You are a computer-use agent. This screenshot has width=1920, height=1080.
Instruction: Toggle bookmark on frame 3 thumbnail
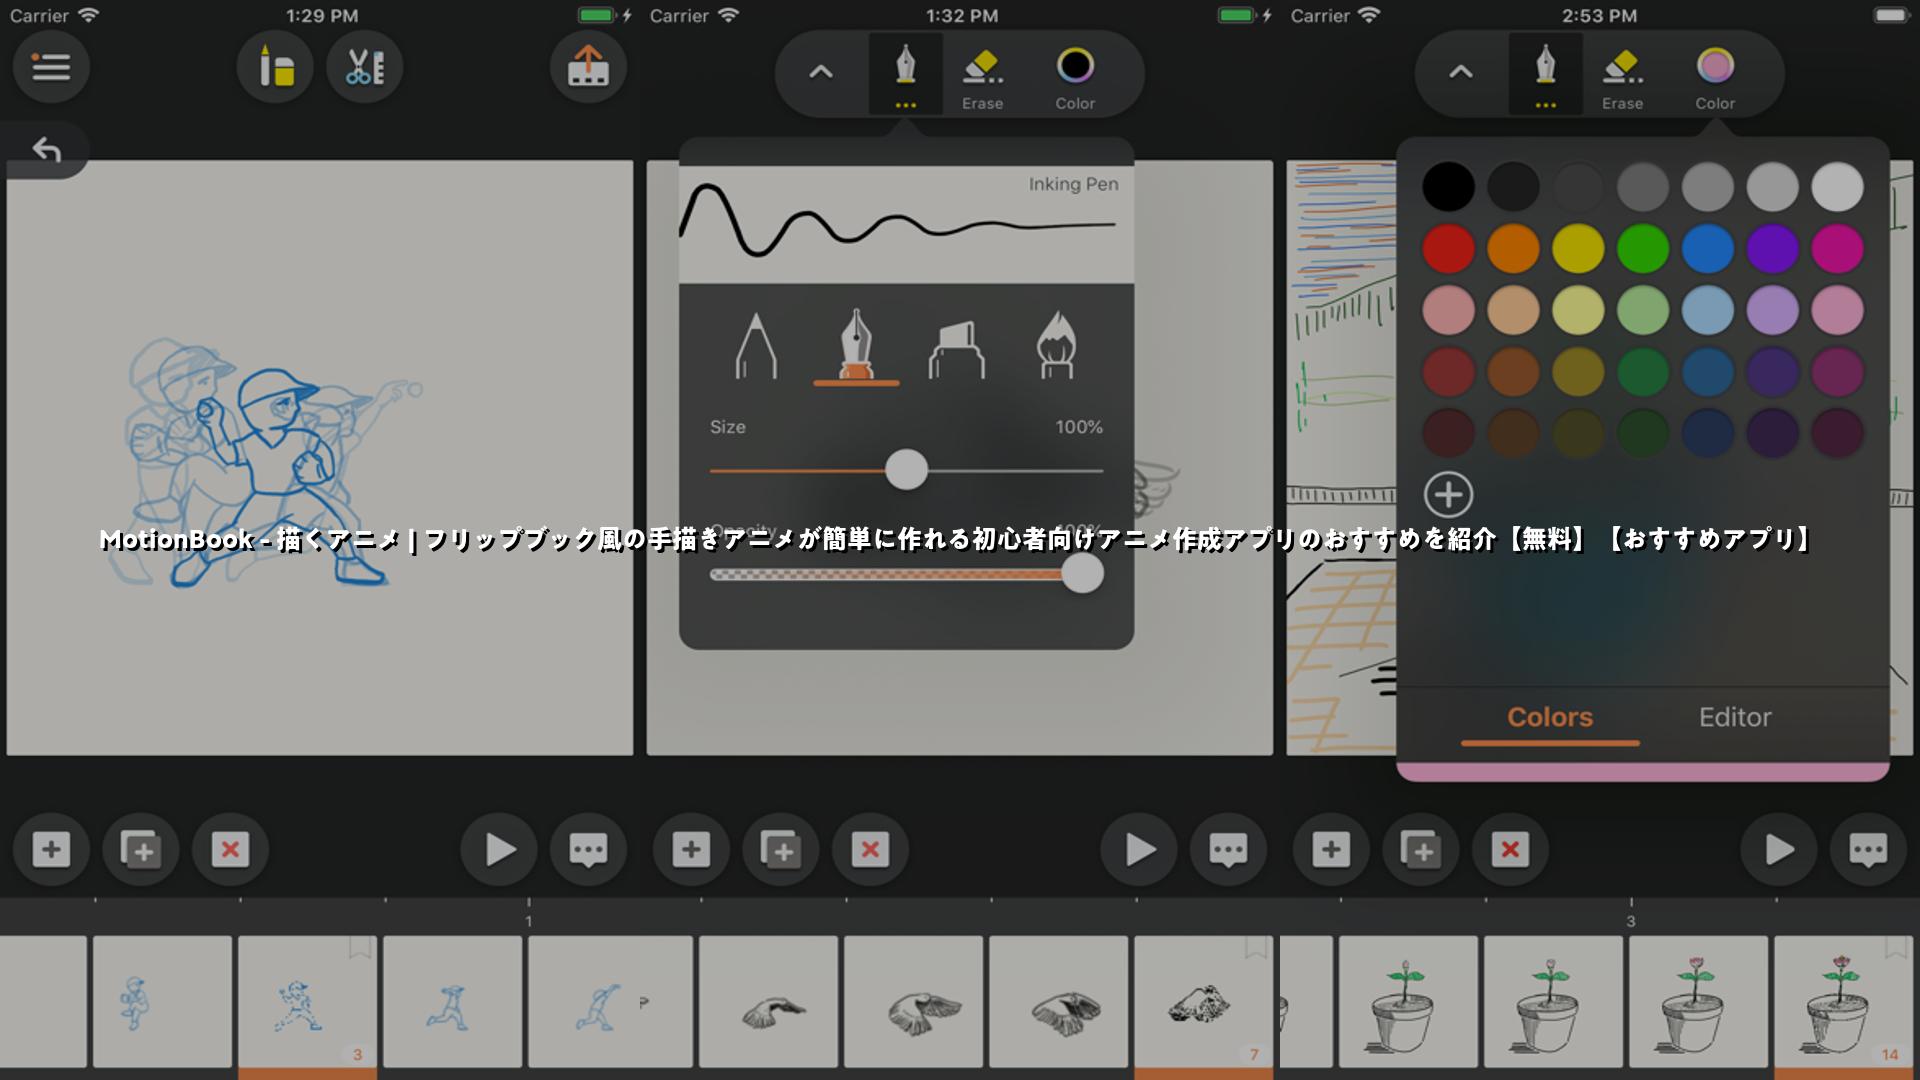[360, 948]
